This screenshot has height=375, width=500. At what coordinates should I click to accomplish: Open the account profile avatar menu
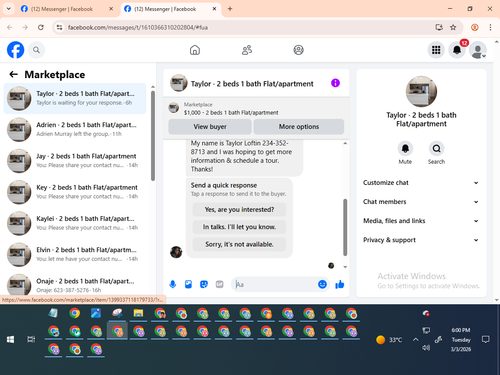coord(478,50)
